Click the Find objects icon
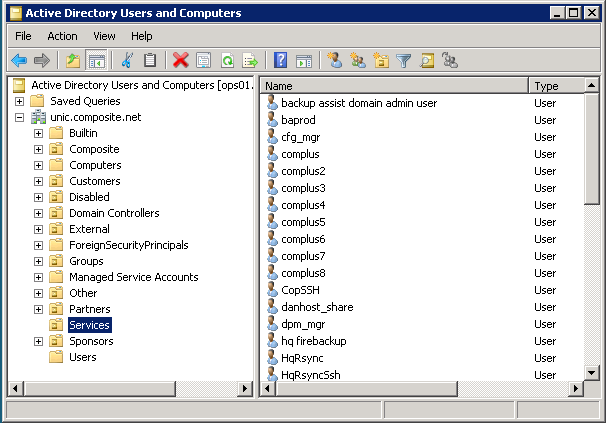Viewport: 606px width, 423px height. 427,61
